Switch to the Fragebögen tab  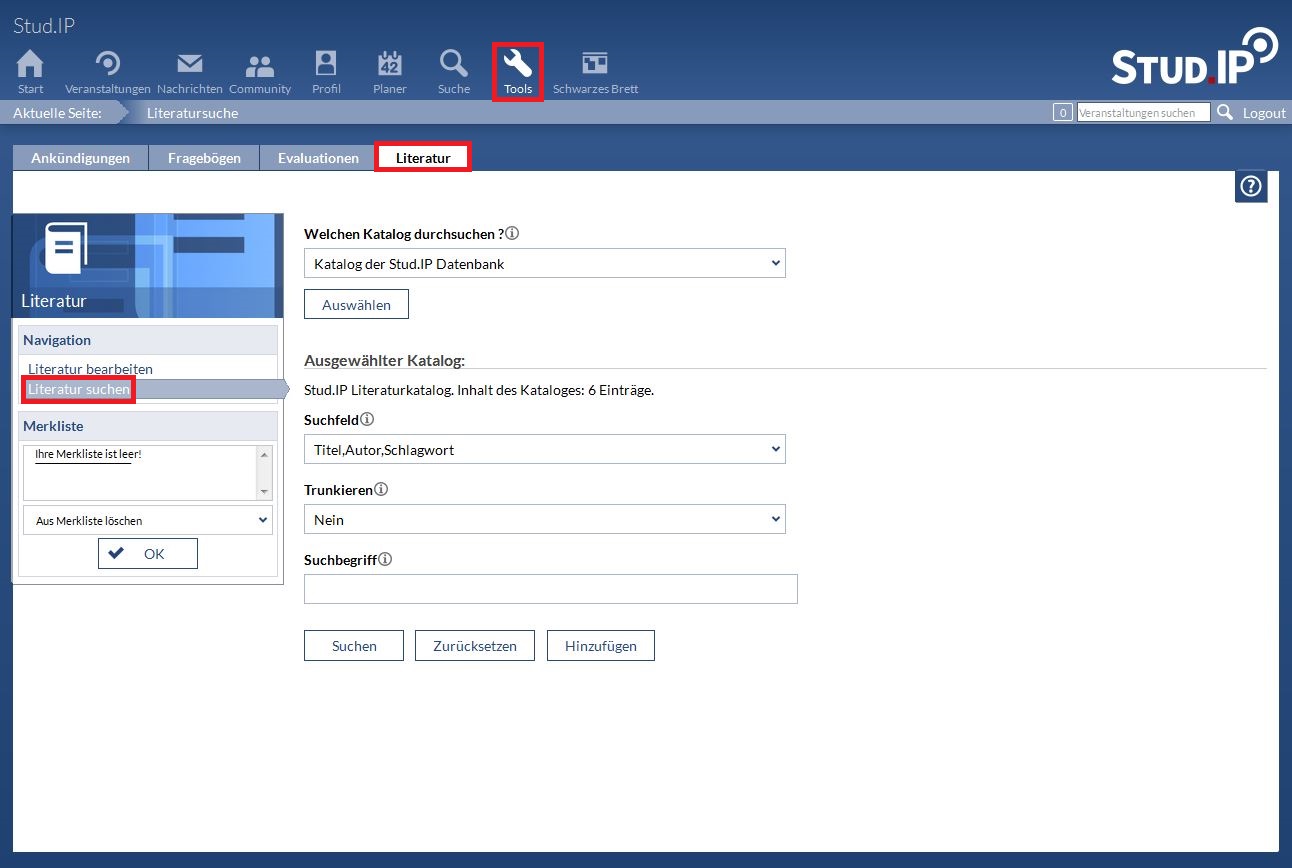[204, 158]
